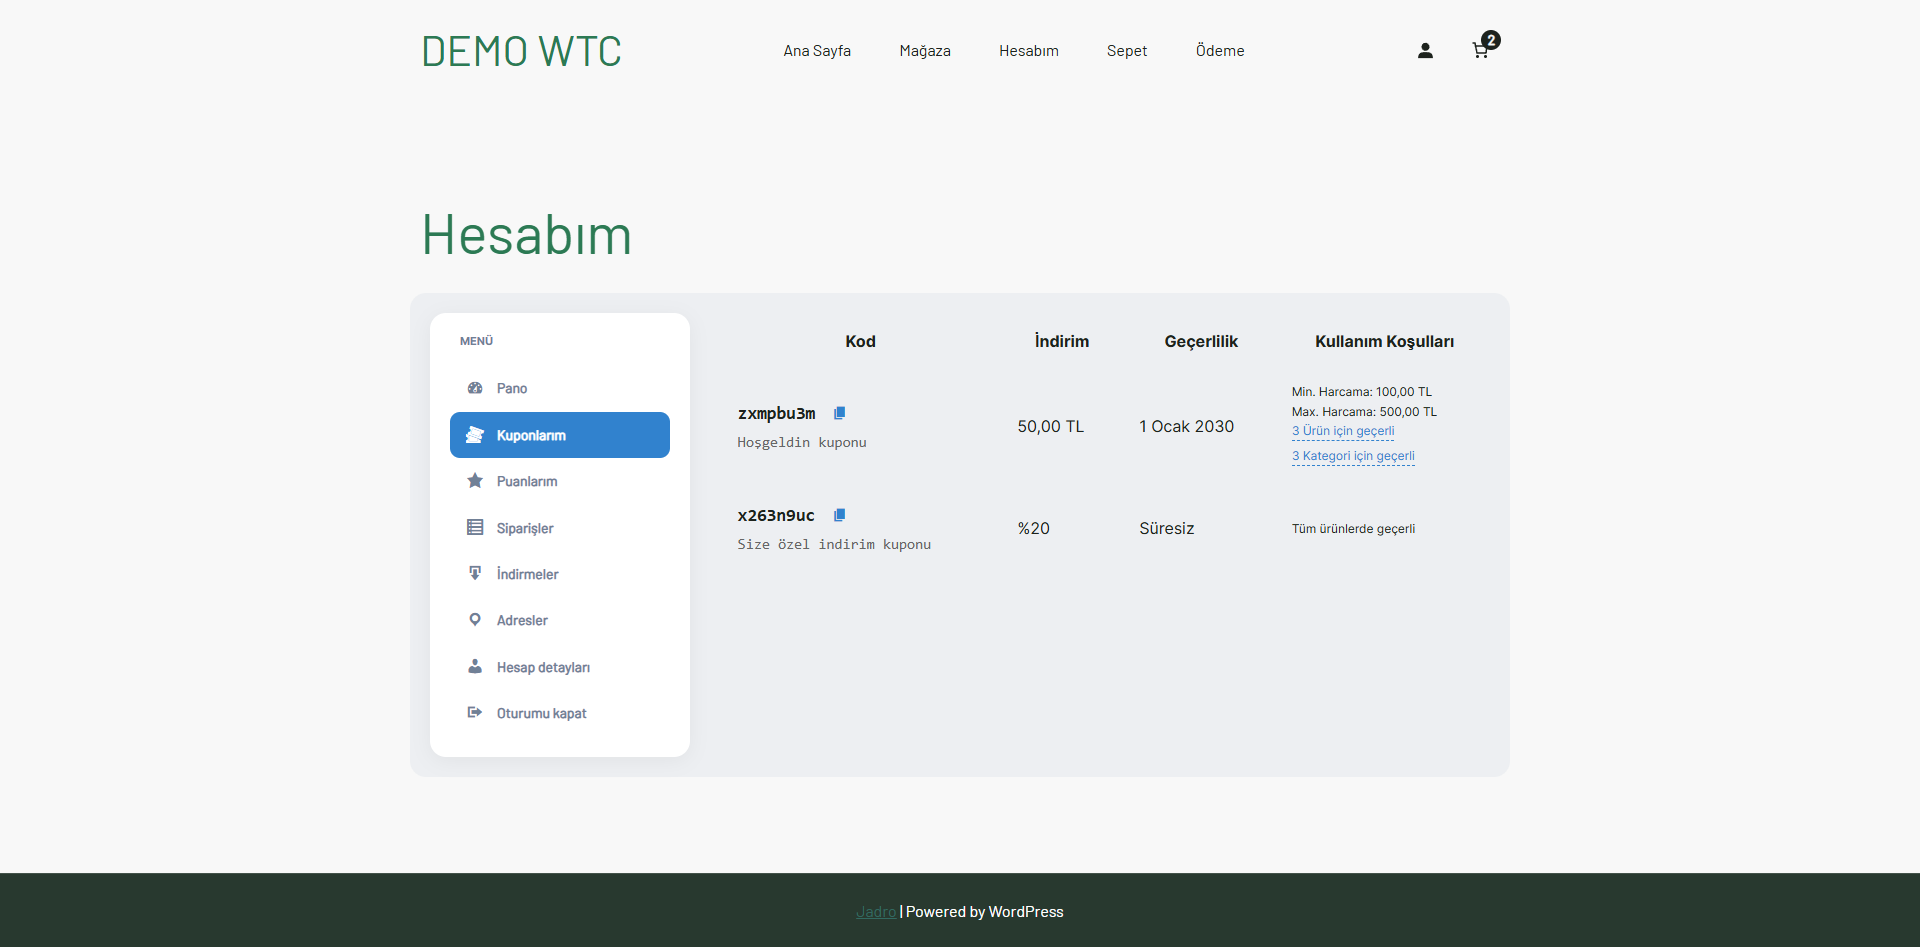
Task: Go to Sepet in top navigation
Action: click(1126, 51)
